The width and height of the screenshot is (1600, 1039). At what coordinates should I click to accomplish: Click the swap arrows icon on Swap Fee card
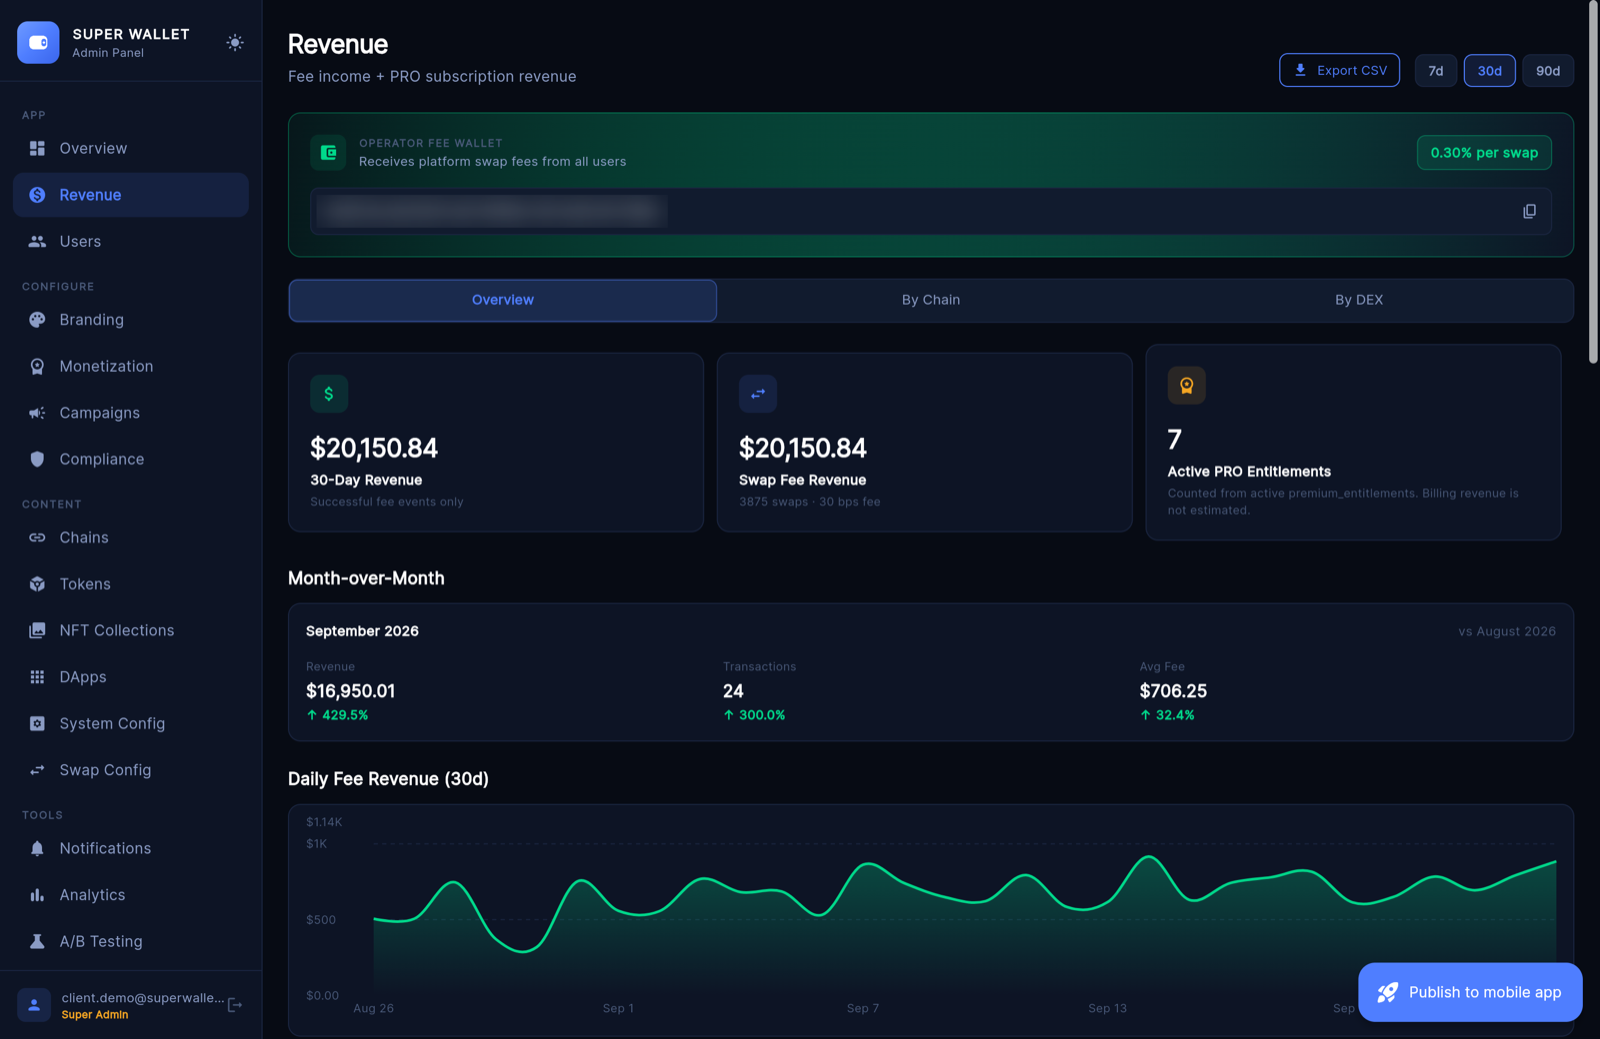758,394
